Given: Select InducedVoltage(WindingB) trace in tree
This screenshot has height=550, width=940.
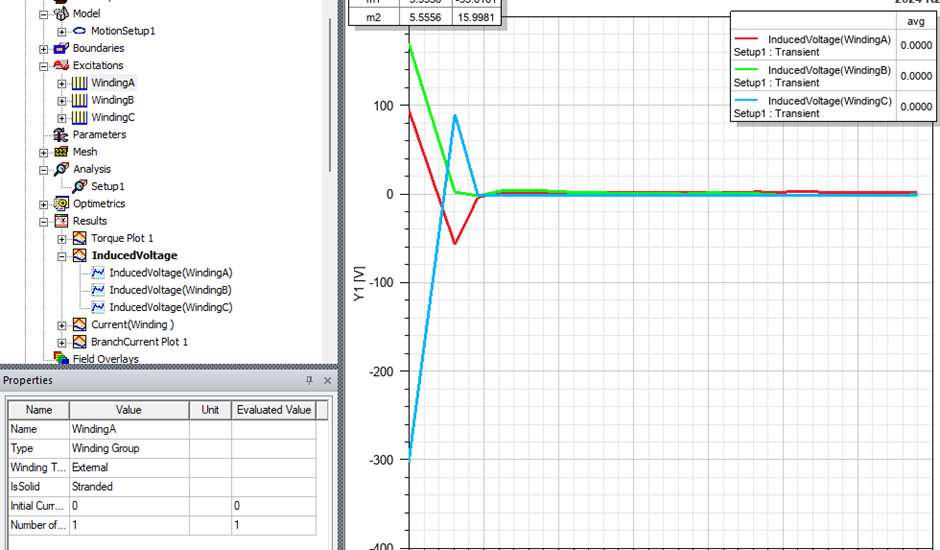Looking at the screenshot, I should point(170,290).
